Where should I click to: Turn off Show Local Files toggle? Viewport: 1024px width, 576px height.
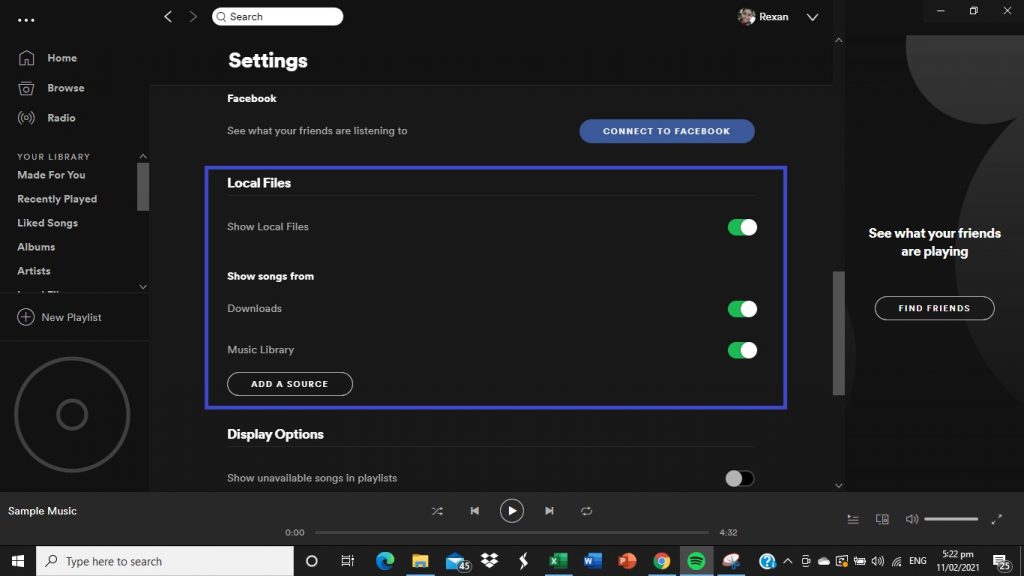pos(742,227)
